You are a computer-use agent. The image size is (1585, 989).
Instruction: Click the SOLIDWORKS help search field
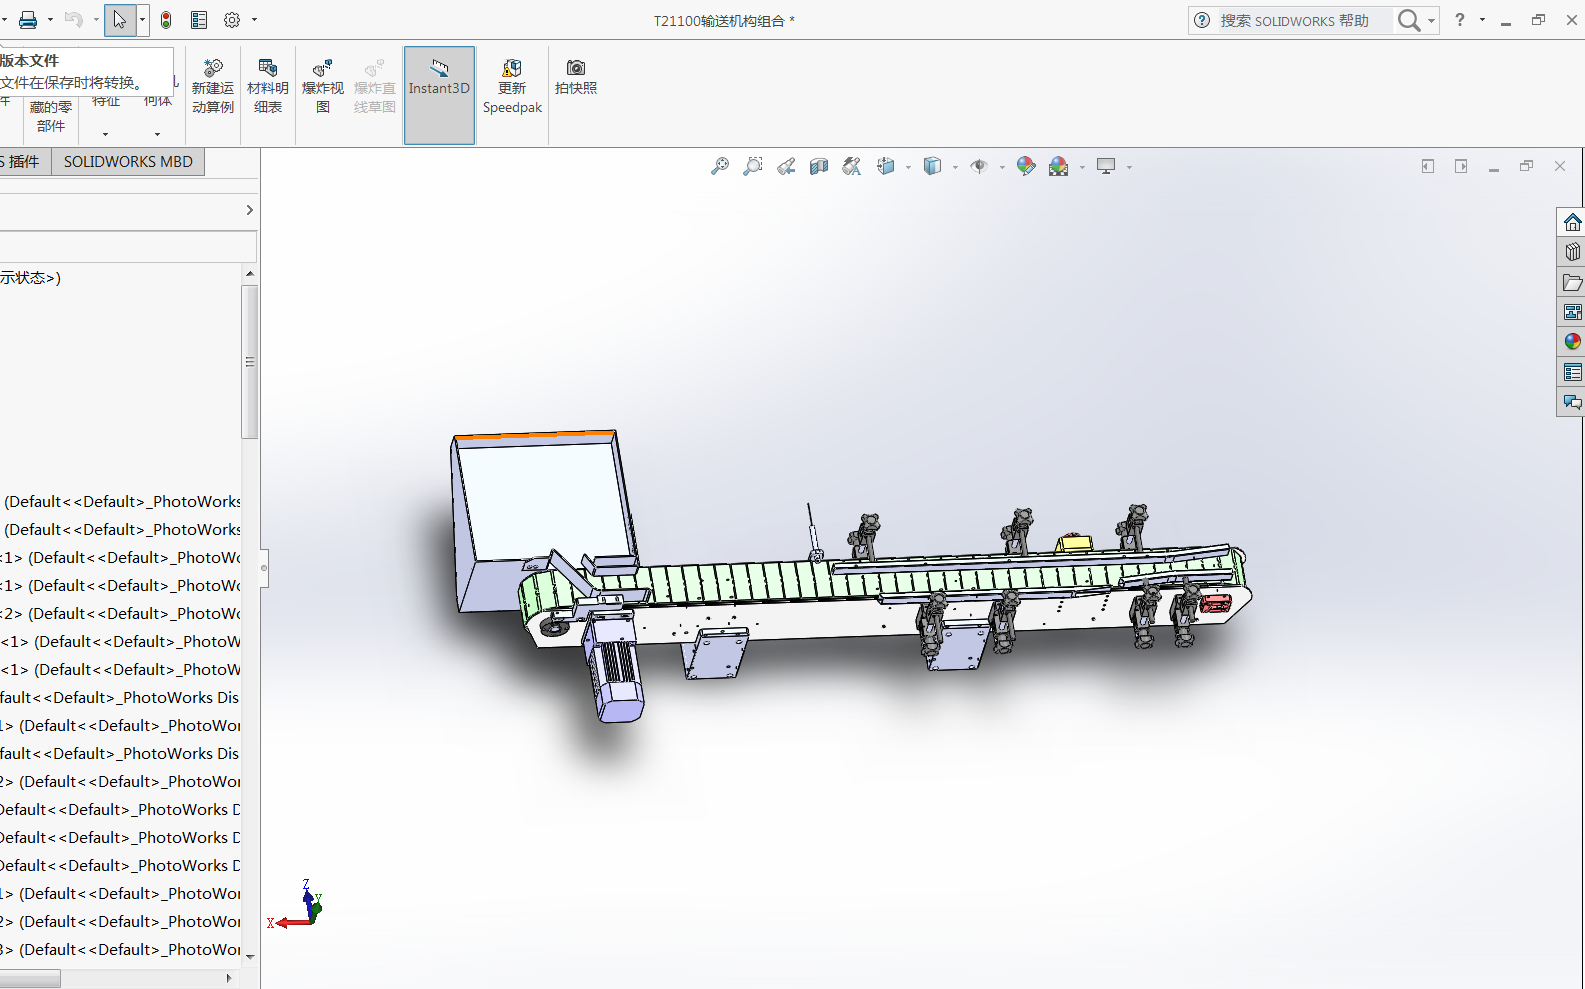click(1302, 21)
